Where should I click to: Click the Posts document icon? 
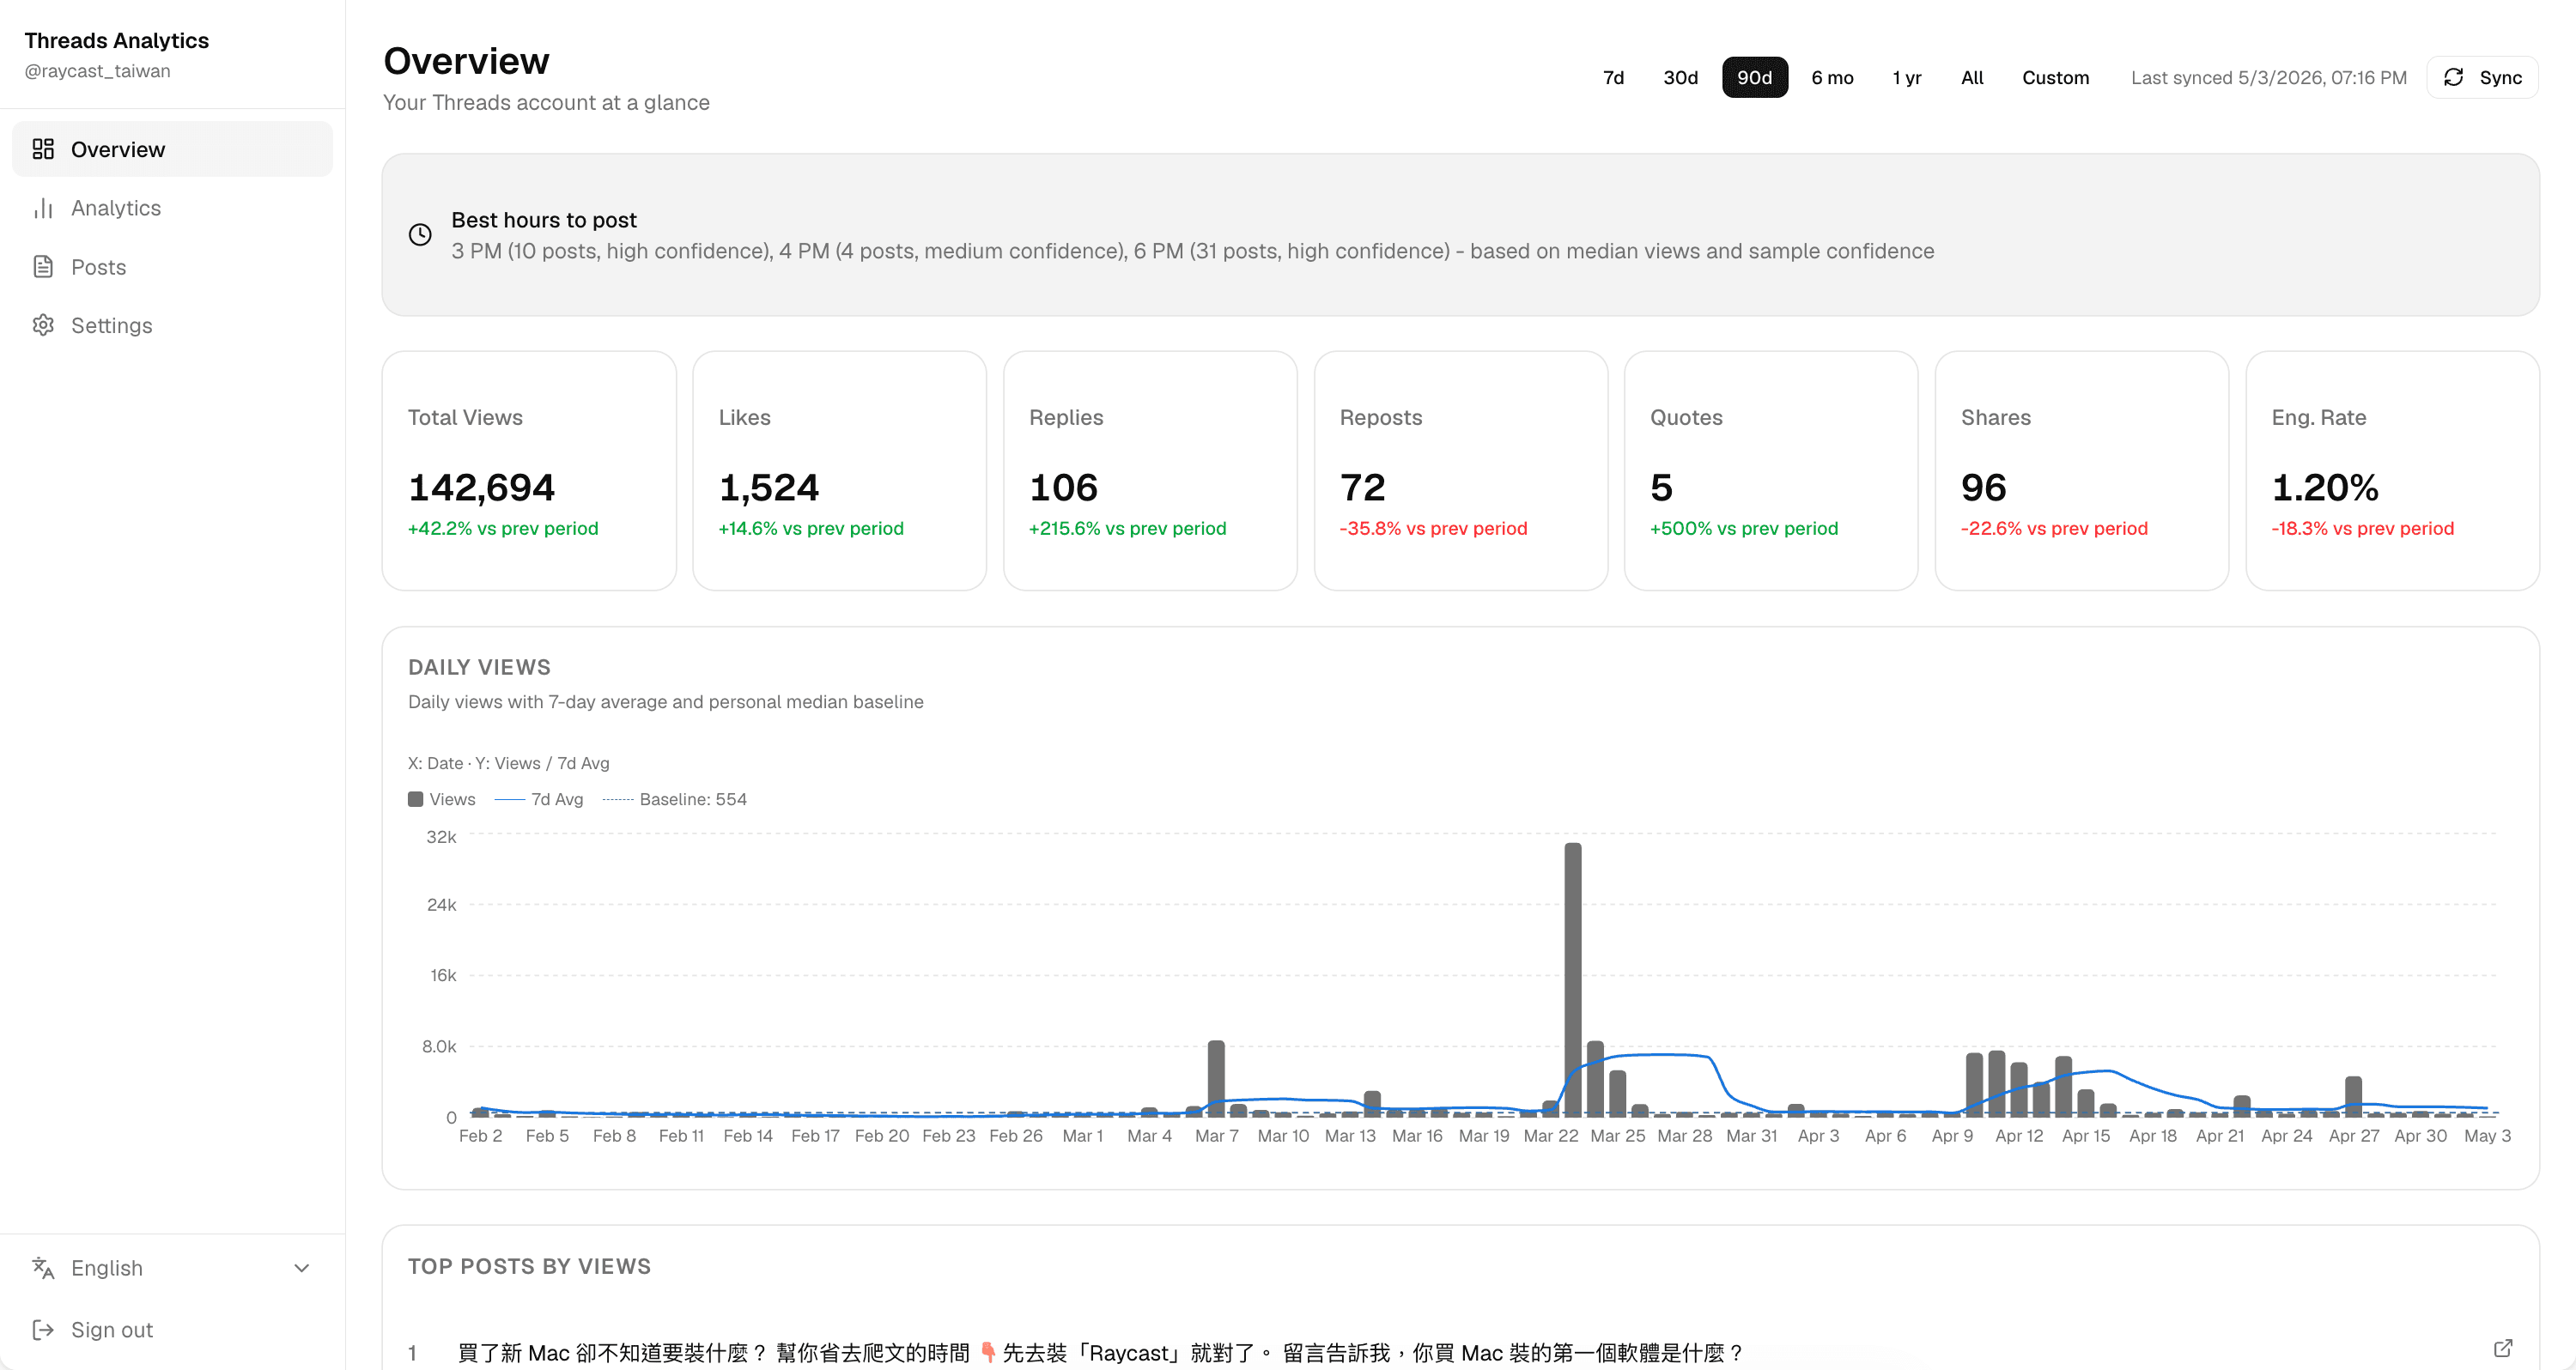coord(43,267)
